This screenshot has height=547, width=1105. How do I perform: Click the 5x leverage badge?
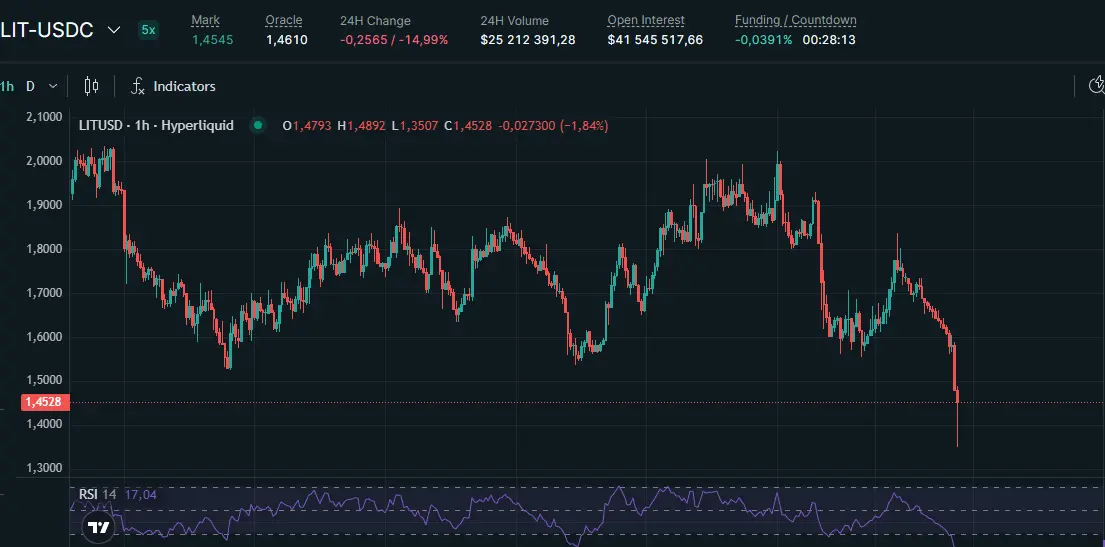point(148,30)
